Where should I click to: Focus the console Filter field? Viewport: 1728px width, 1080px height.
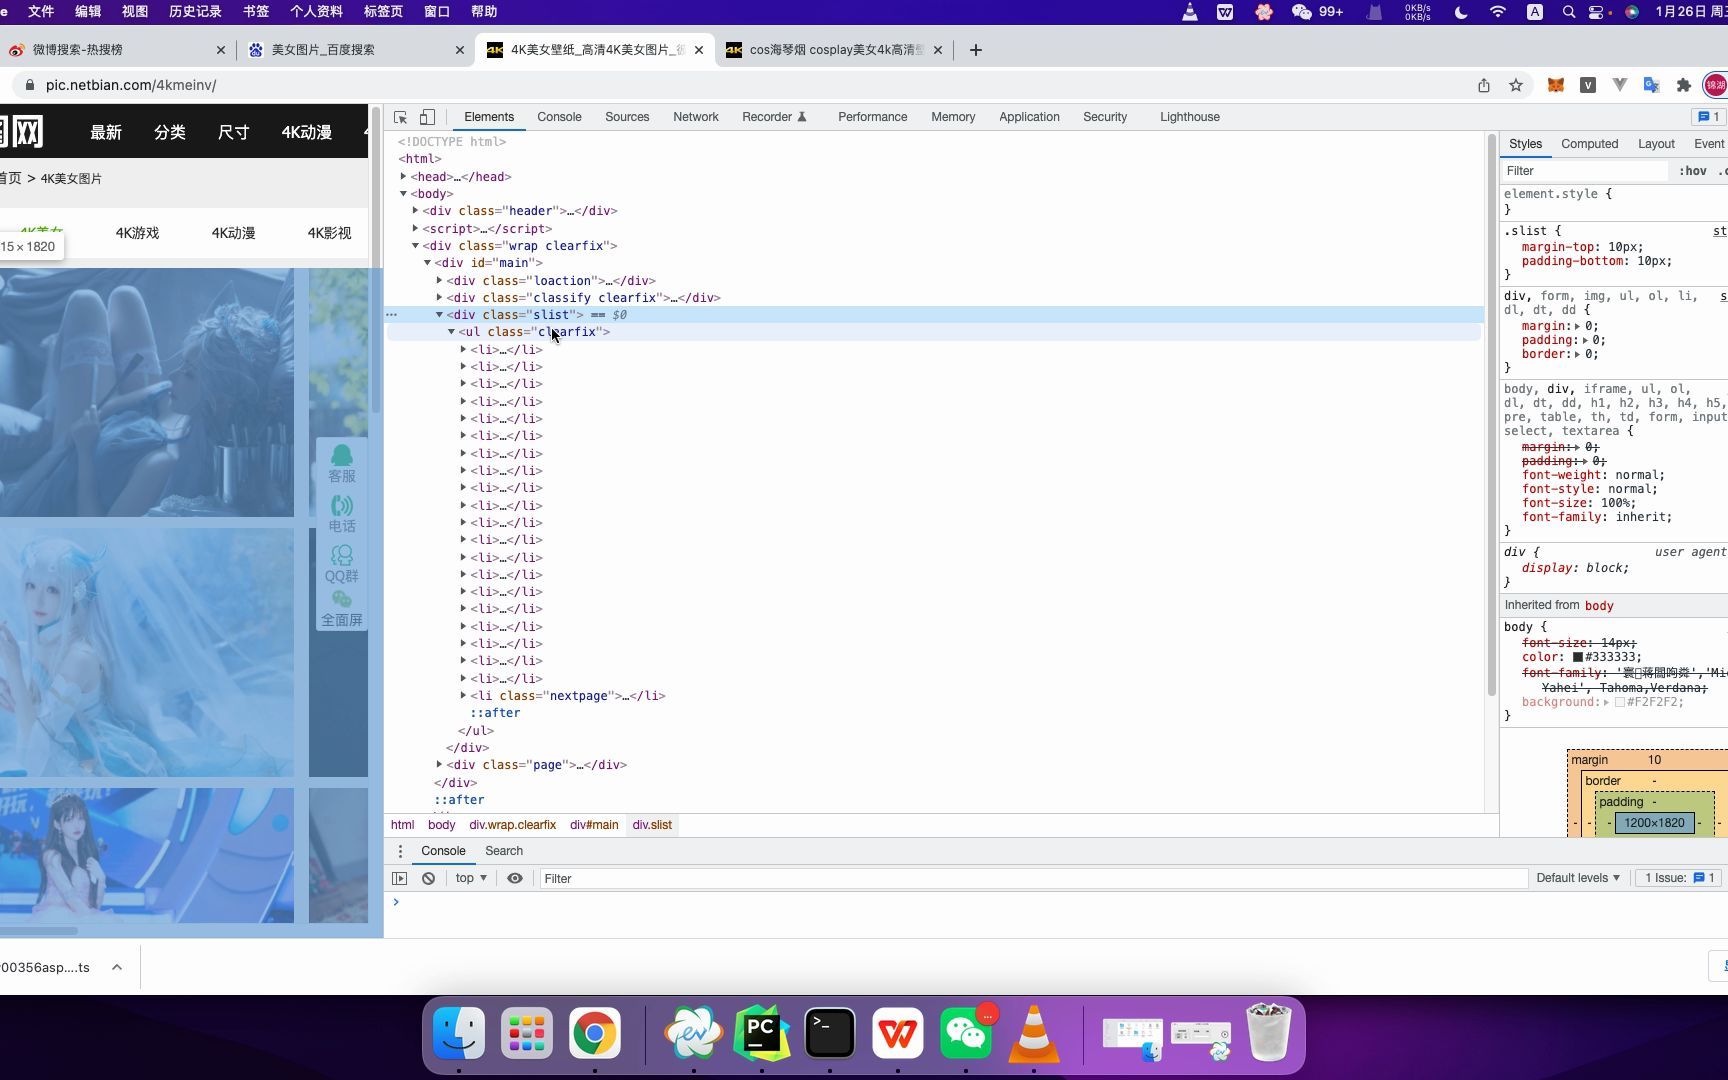click(x=1033, y=879)
